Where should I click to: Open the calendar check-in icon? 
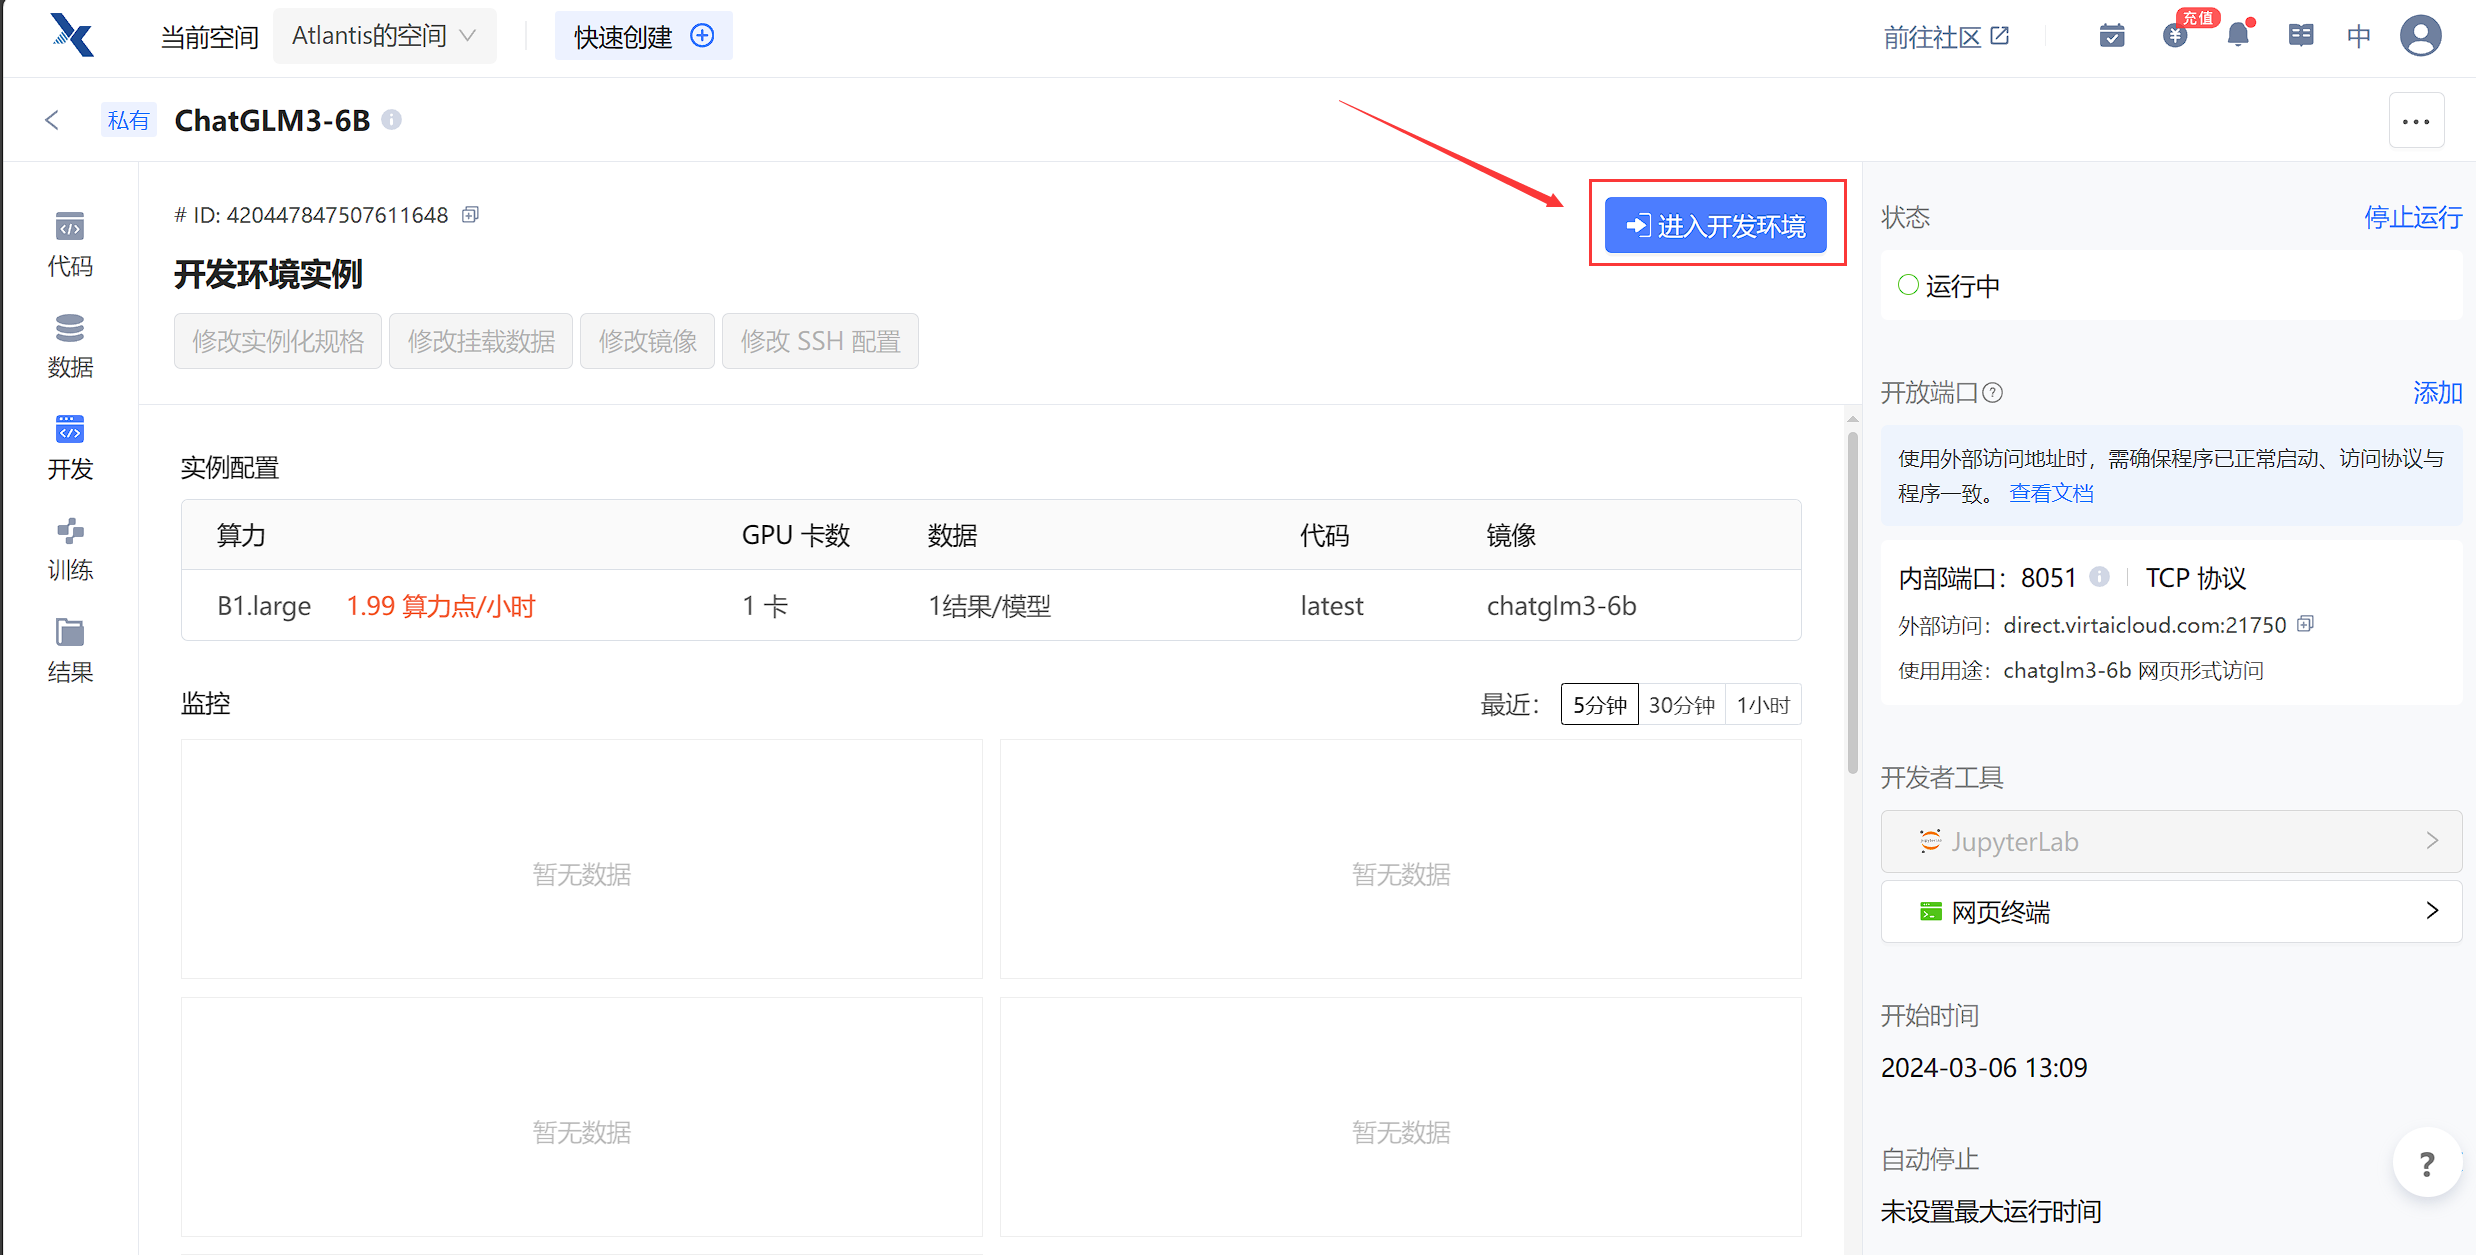click(2112, 36)
